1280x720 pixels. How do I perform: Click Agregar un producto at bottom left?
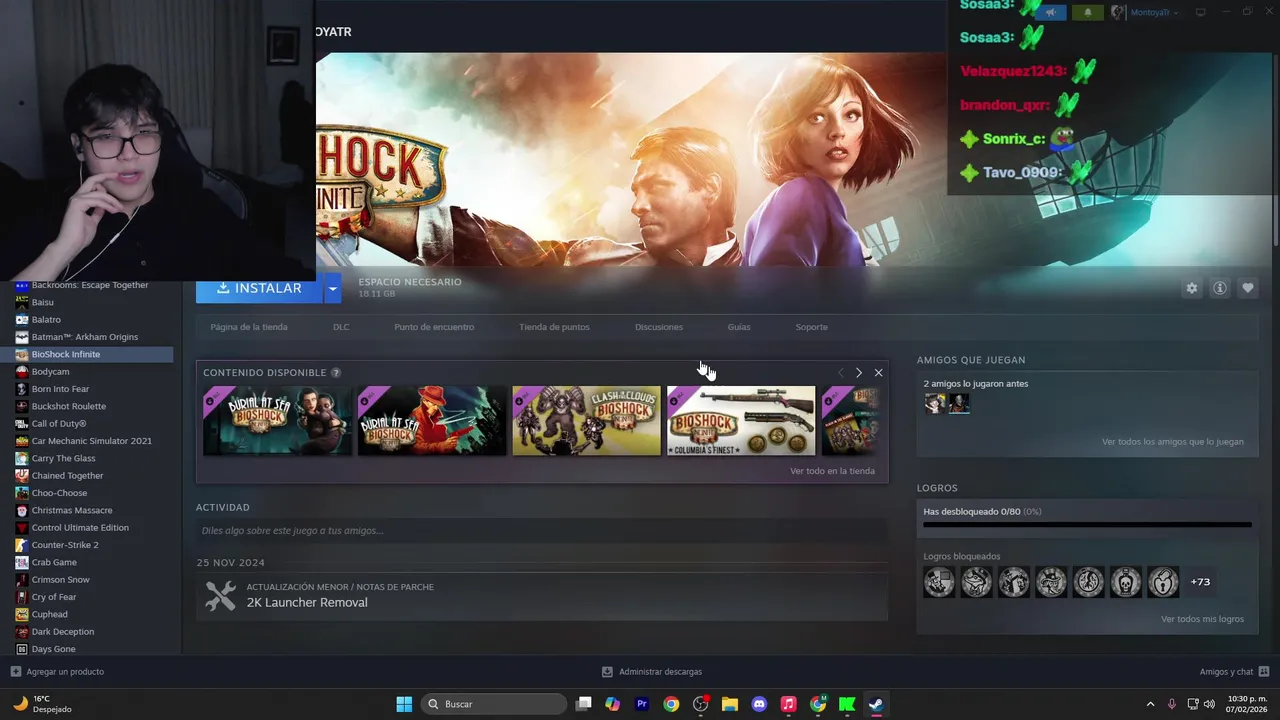(x=57, y=672)
